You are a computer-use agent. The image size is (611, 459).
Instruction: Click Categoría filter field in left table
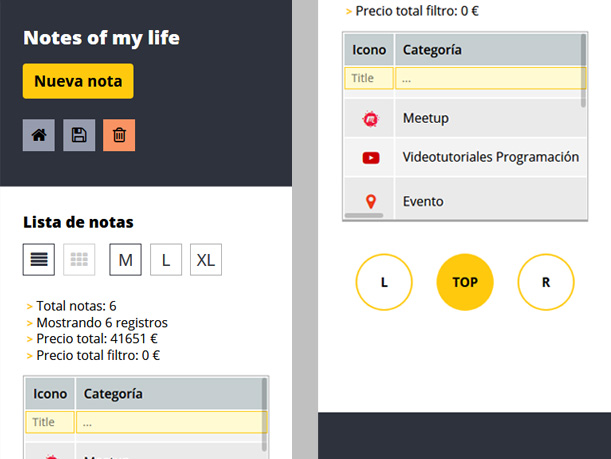point(171,422)
